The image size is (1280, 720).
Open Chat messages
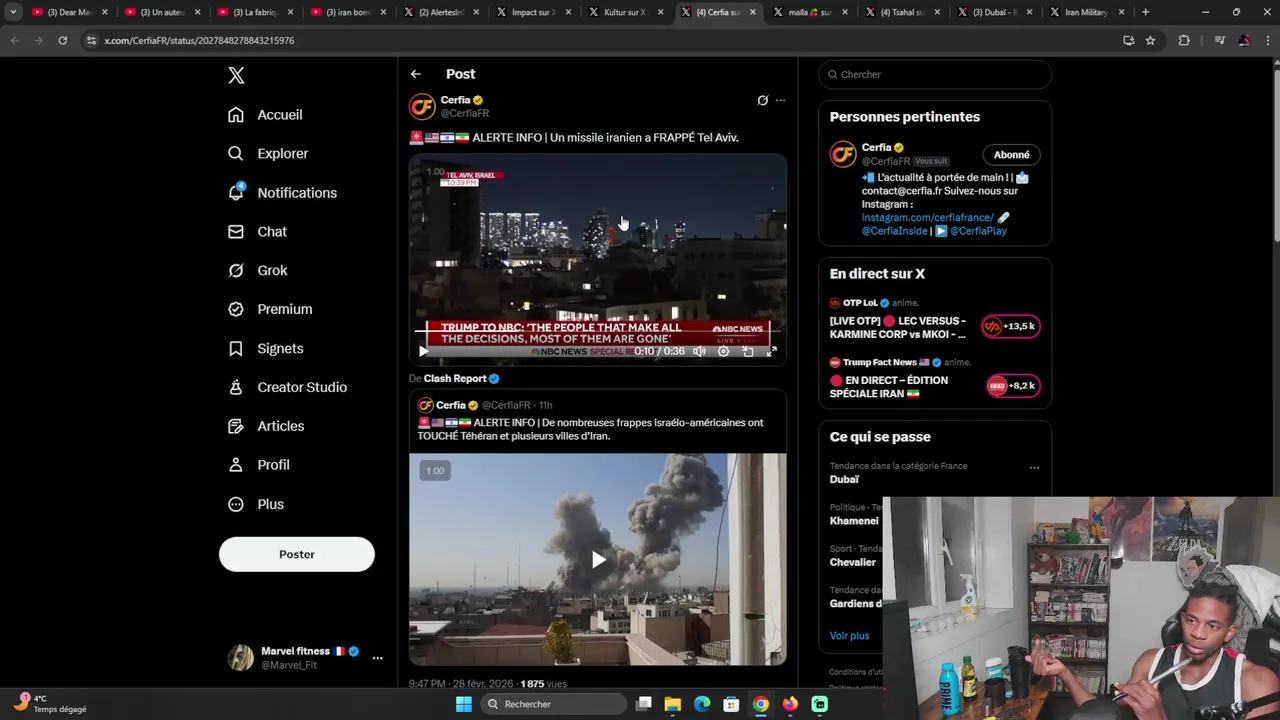pos(257,232)
